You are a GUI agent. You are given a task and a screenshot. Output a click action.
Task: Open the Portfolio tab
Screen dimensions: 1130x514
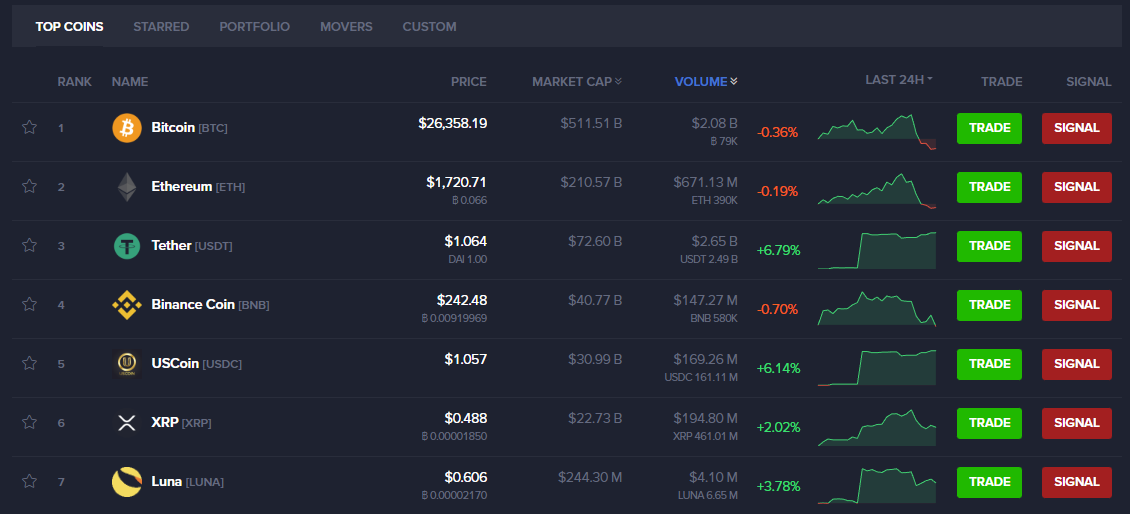coord(254,27)
